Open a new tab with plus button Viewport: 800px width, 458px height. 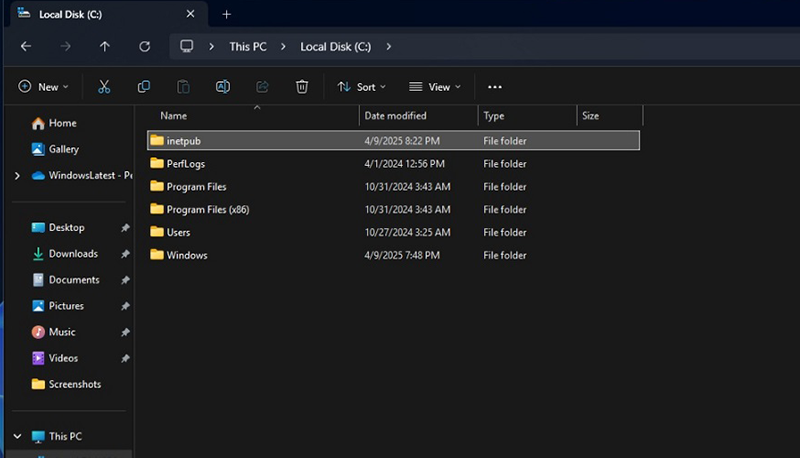226,14
